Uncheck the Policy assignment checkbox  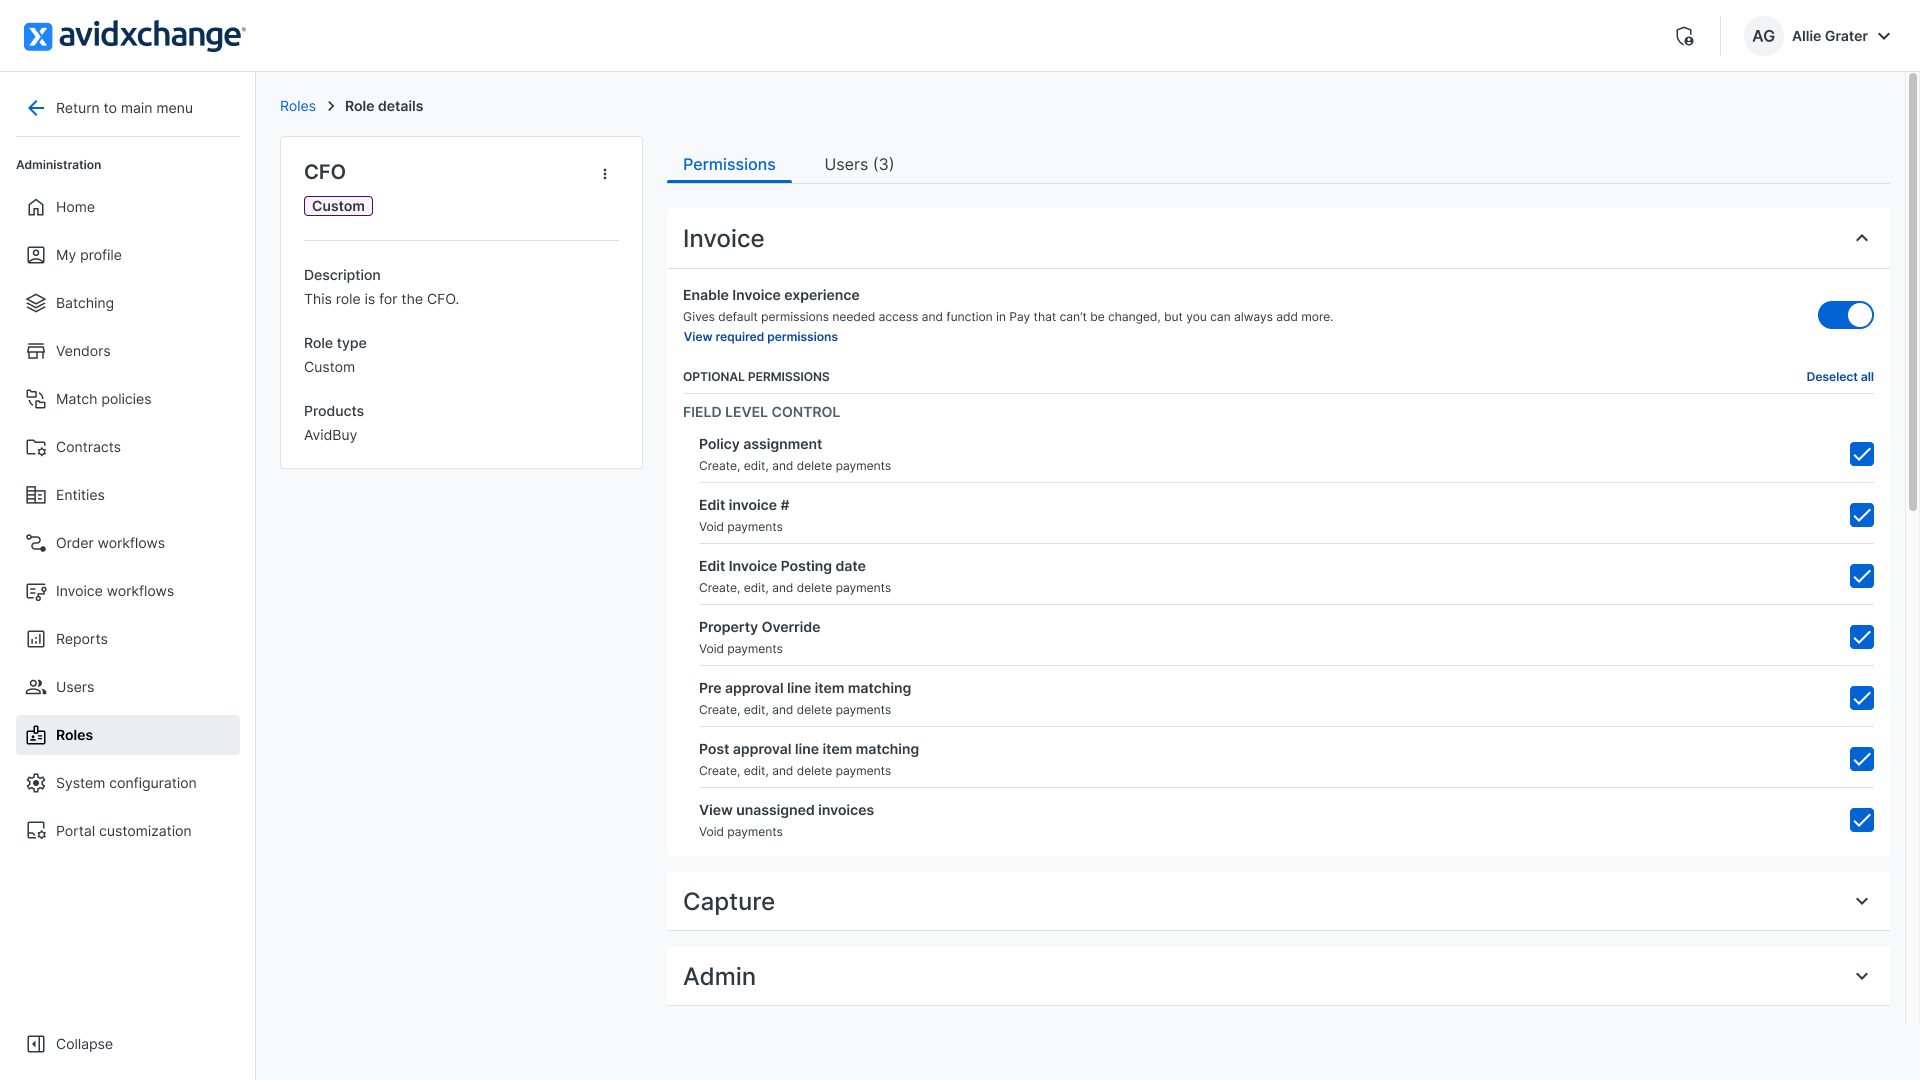(1861, 454)
